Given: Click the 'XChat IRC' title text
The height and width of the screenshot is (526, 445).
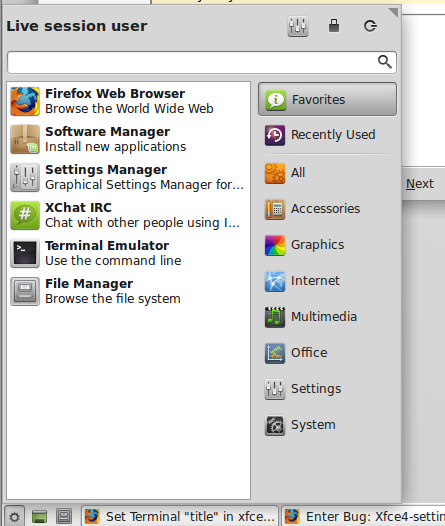Looking at the screenshot, I should click(78, 208).
